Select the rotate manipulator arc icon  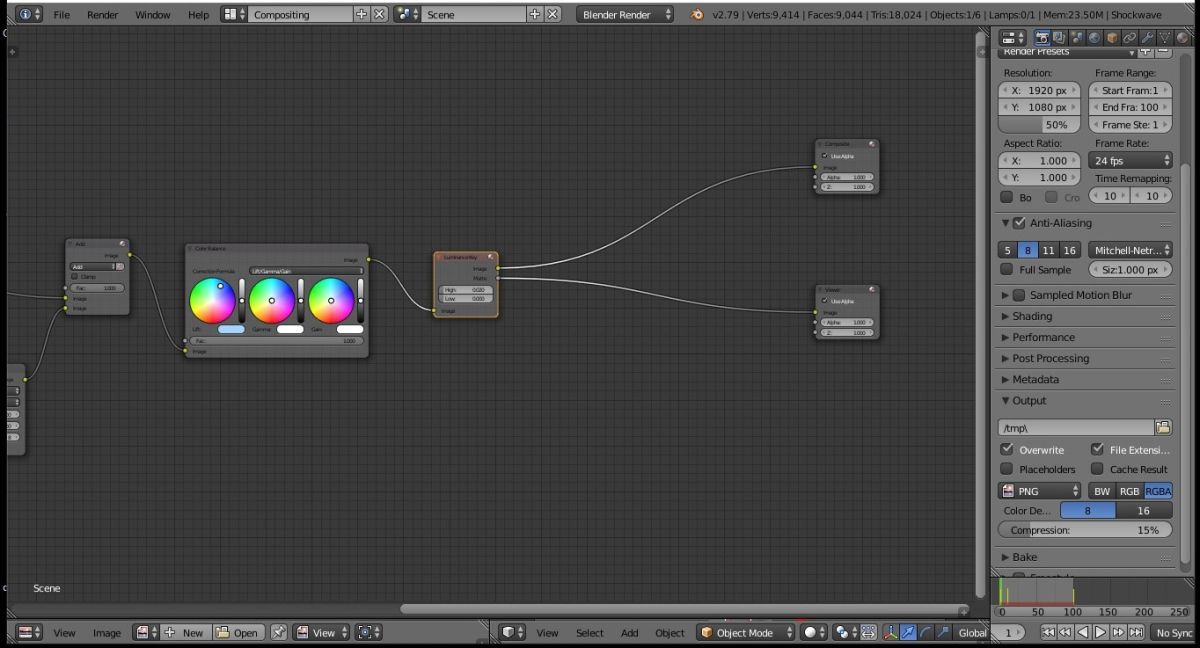(x=925, y=632)
